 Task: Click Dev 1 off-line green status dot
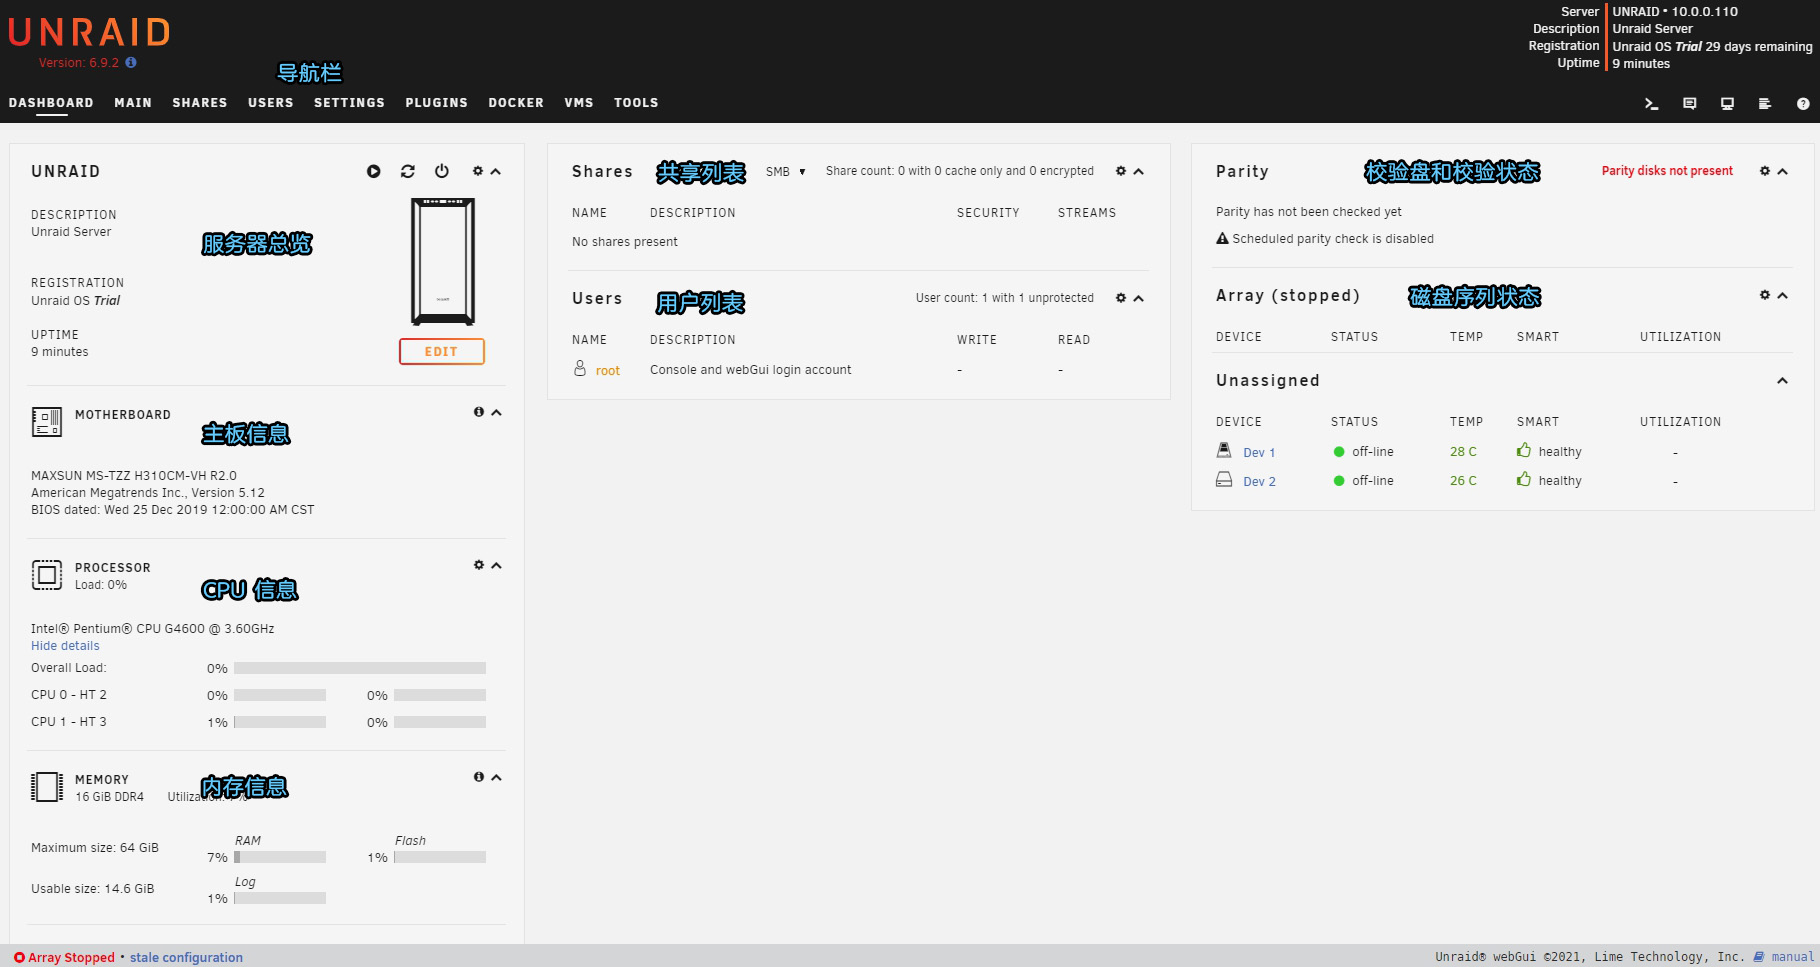1339,452
